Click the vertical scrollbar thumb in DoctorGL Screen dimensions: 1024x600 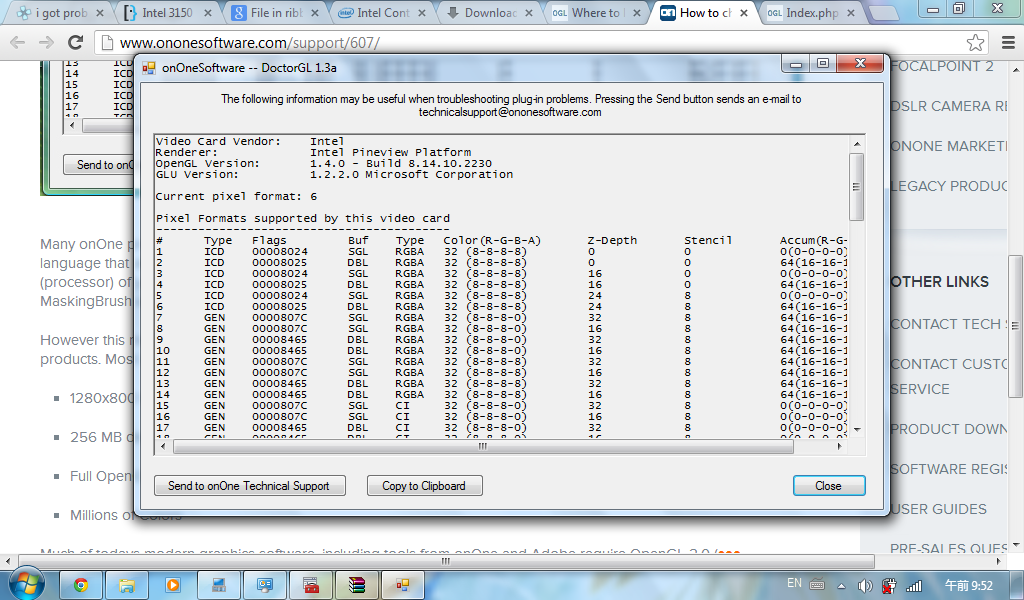tap(856, 186)
